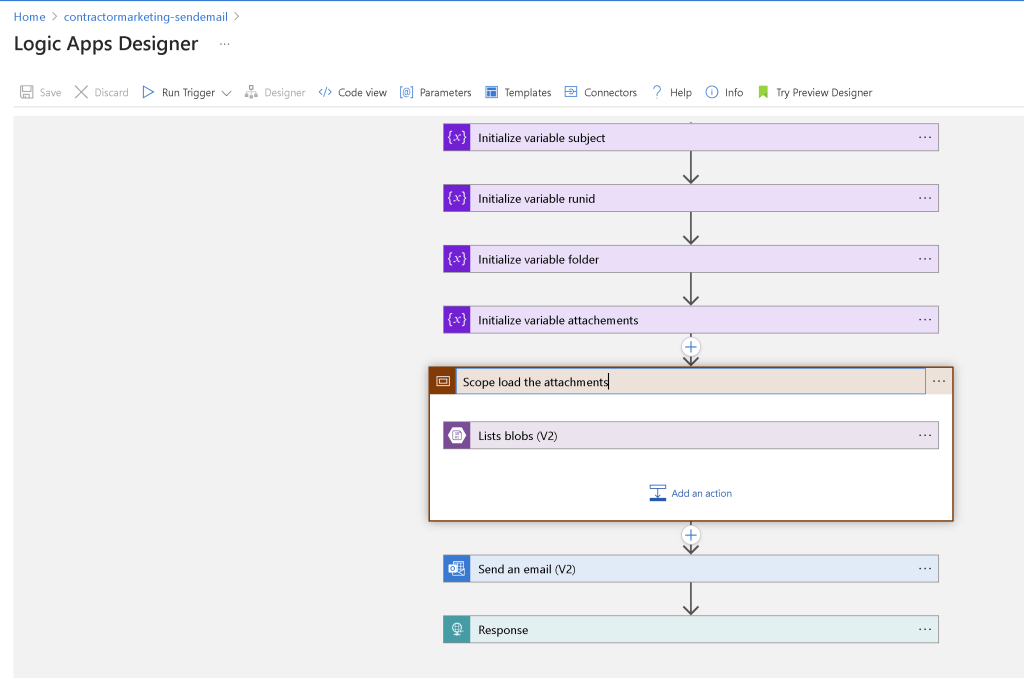The height and width of the screenshot is (678, 1024).
Task: Open the Connectors pane
Action: pyautogui.click(x=601, y=92)
